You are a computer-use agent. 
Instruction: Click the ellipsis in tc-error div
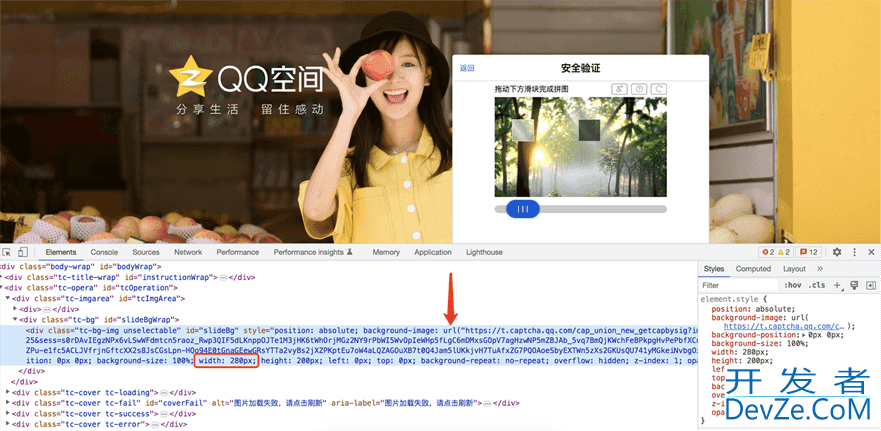pyautogui.click(x=156, y=425)
